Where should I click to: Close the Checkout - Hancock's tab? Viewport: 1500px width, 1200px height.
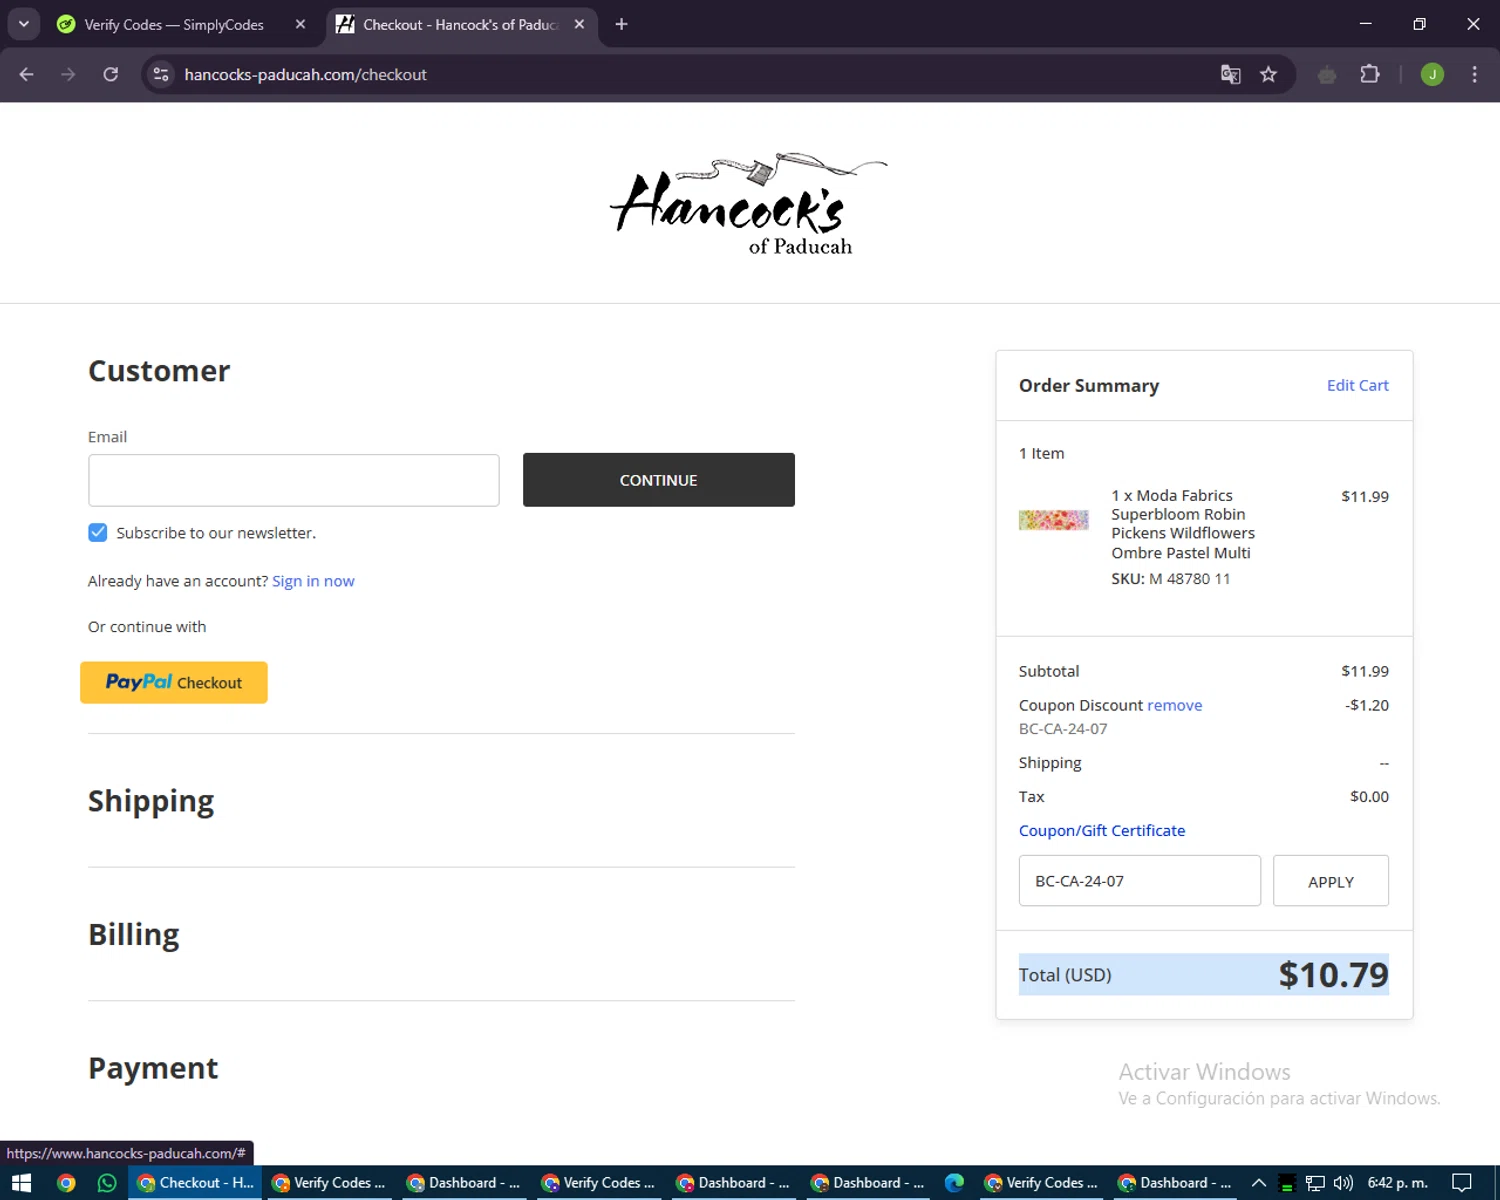coord(579,24)
